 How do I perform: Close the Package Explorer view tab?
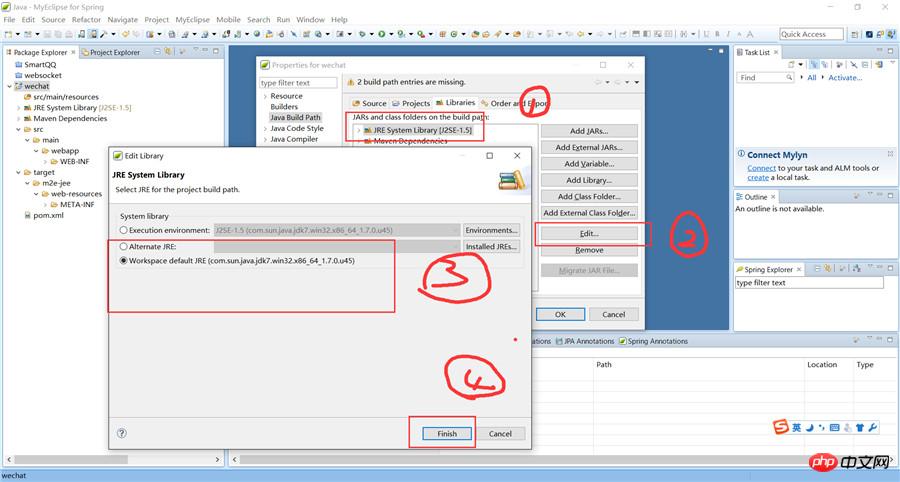coord(73,52)
